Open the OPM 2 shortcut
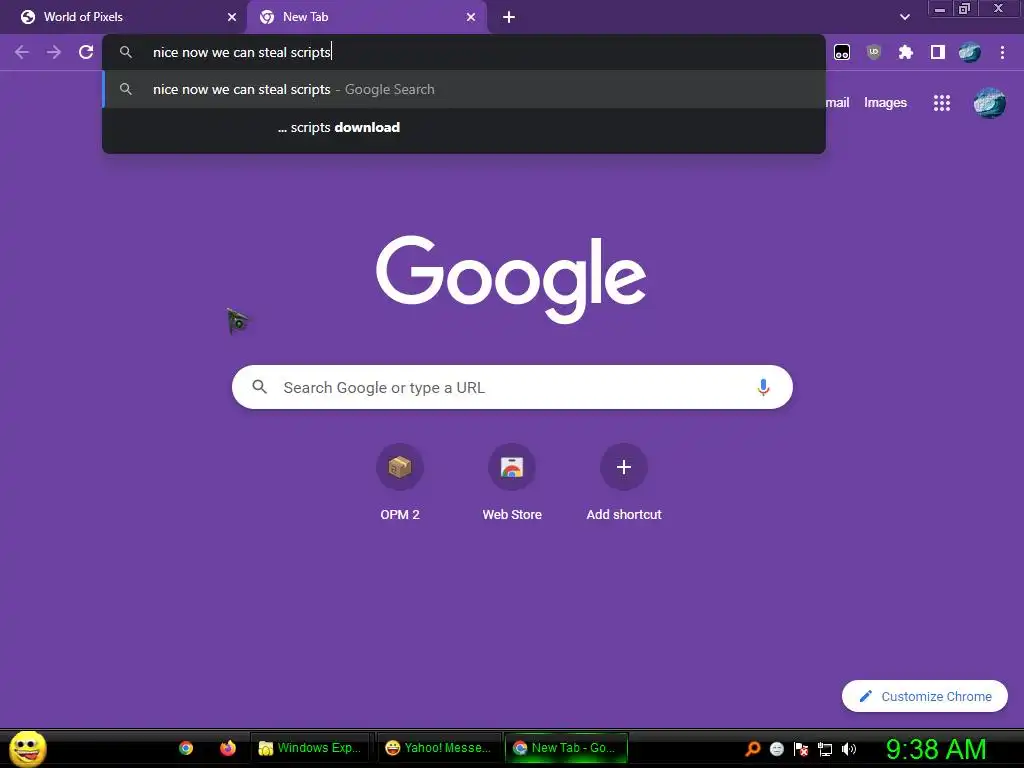The height and width of the screenshot is (768, 1024). pyautogui.click(x=400, y=483)
